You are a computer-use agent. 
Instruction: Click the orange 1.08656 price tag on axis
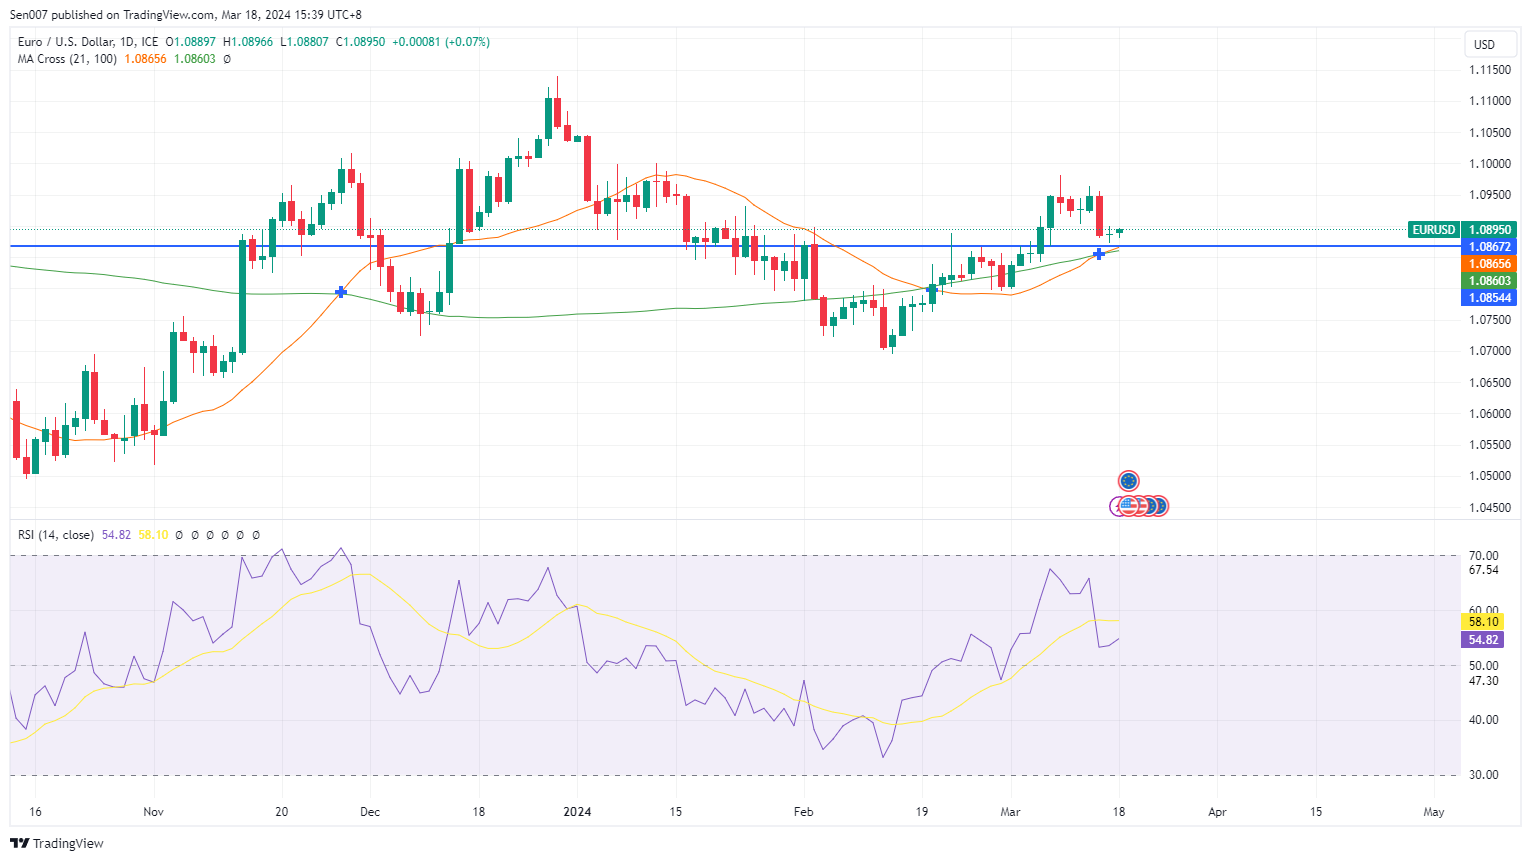1490,264
